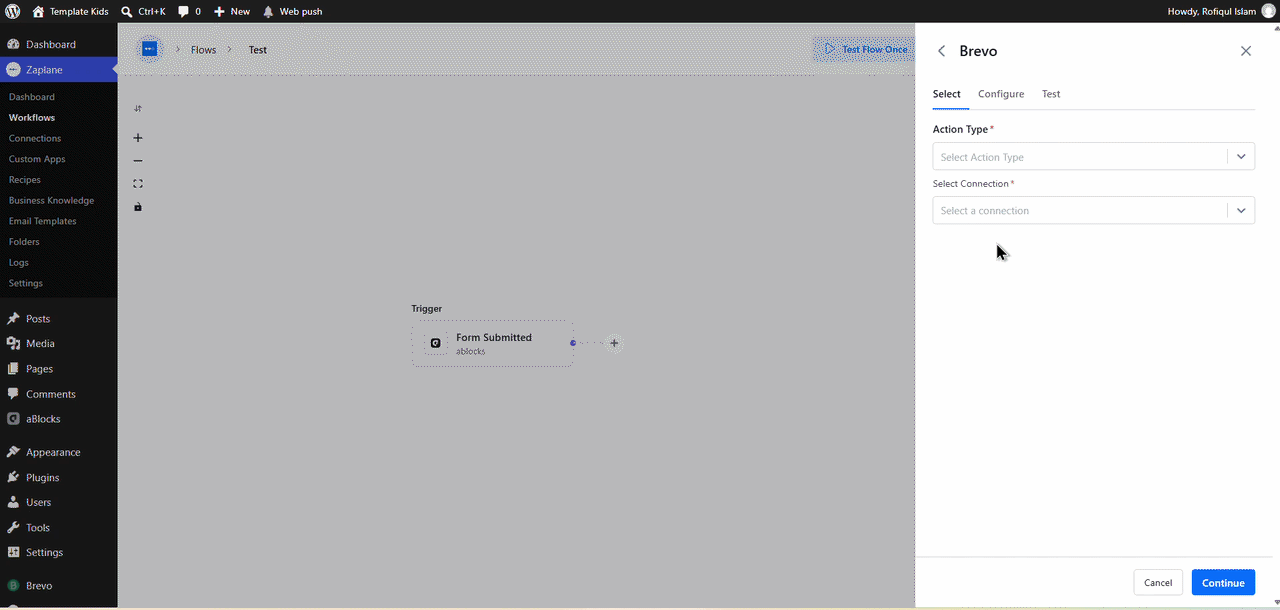
Task: Open Web push in admin bar
Action: [292, 11]
